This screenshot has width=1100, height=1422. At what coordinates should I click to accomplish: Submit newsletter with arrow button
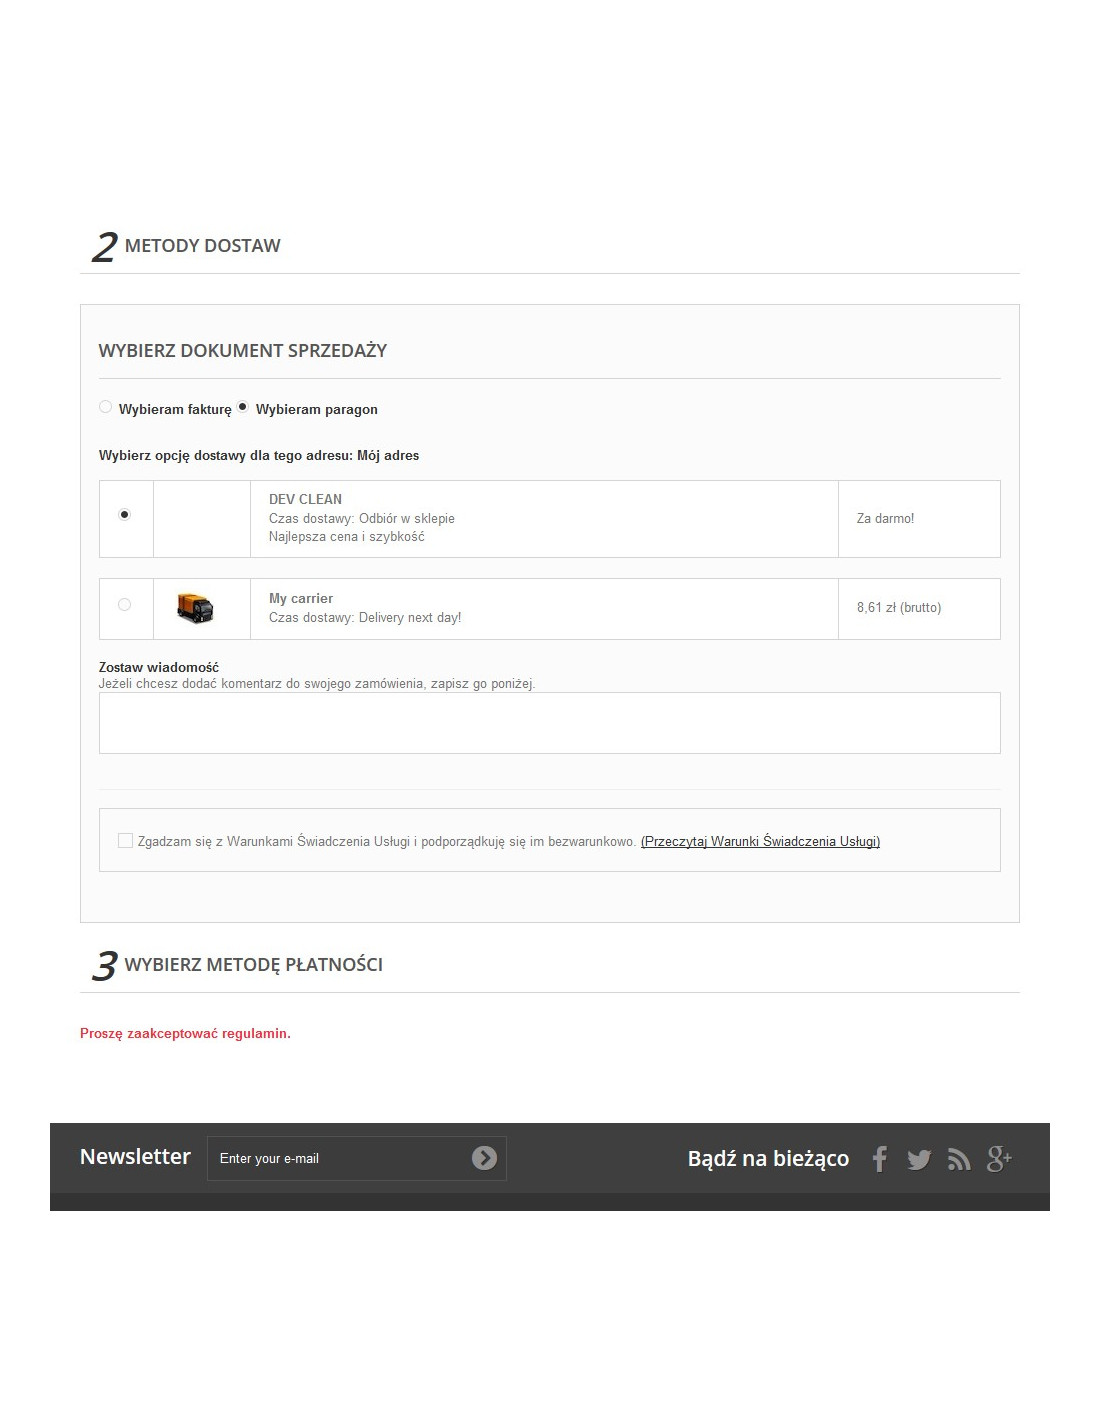pyautogui.click(x=484, y=1158)
